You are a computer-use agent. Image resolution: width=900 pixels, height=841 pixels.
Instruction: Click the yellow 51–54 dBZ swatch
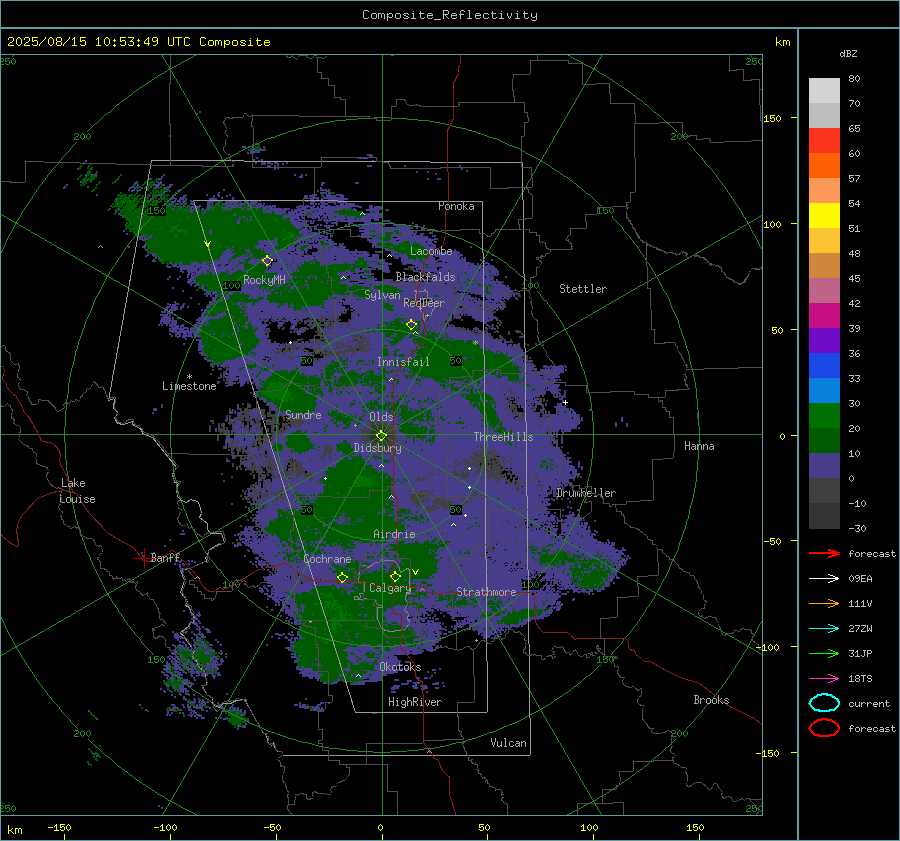click(x=824, y=216)
